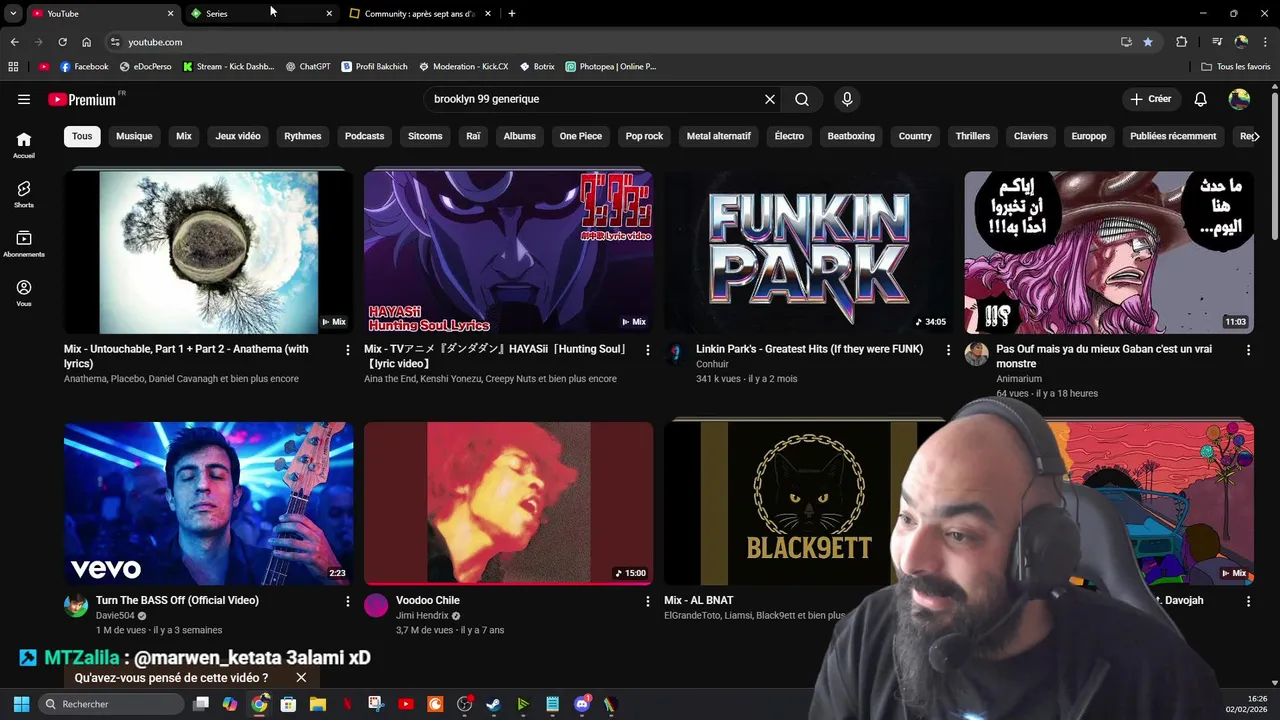Open options for HAYASii Hunting Soul mix
The height and width of the screenshot is (720, 1280).
tap(648, 350)
